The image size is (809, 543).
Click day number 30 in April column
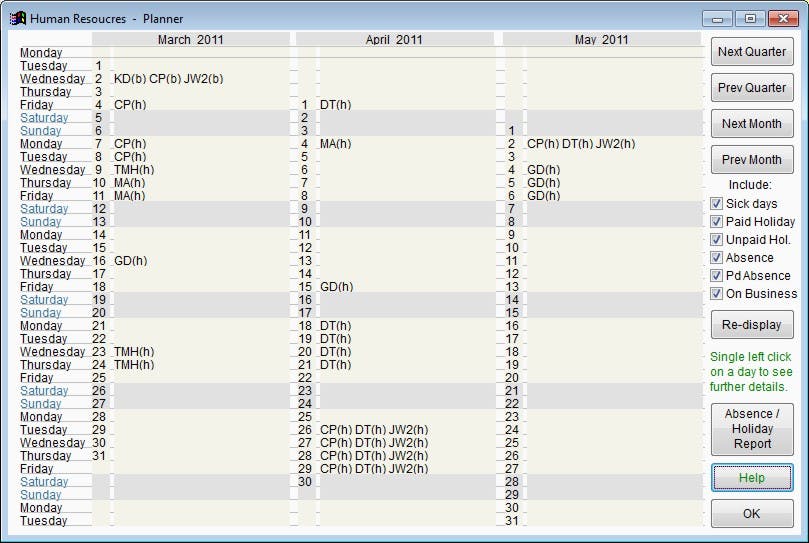tap(305, 482)
